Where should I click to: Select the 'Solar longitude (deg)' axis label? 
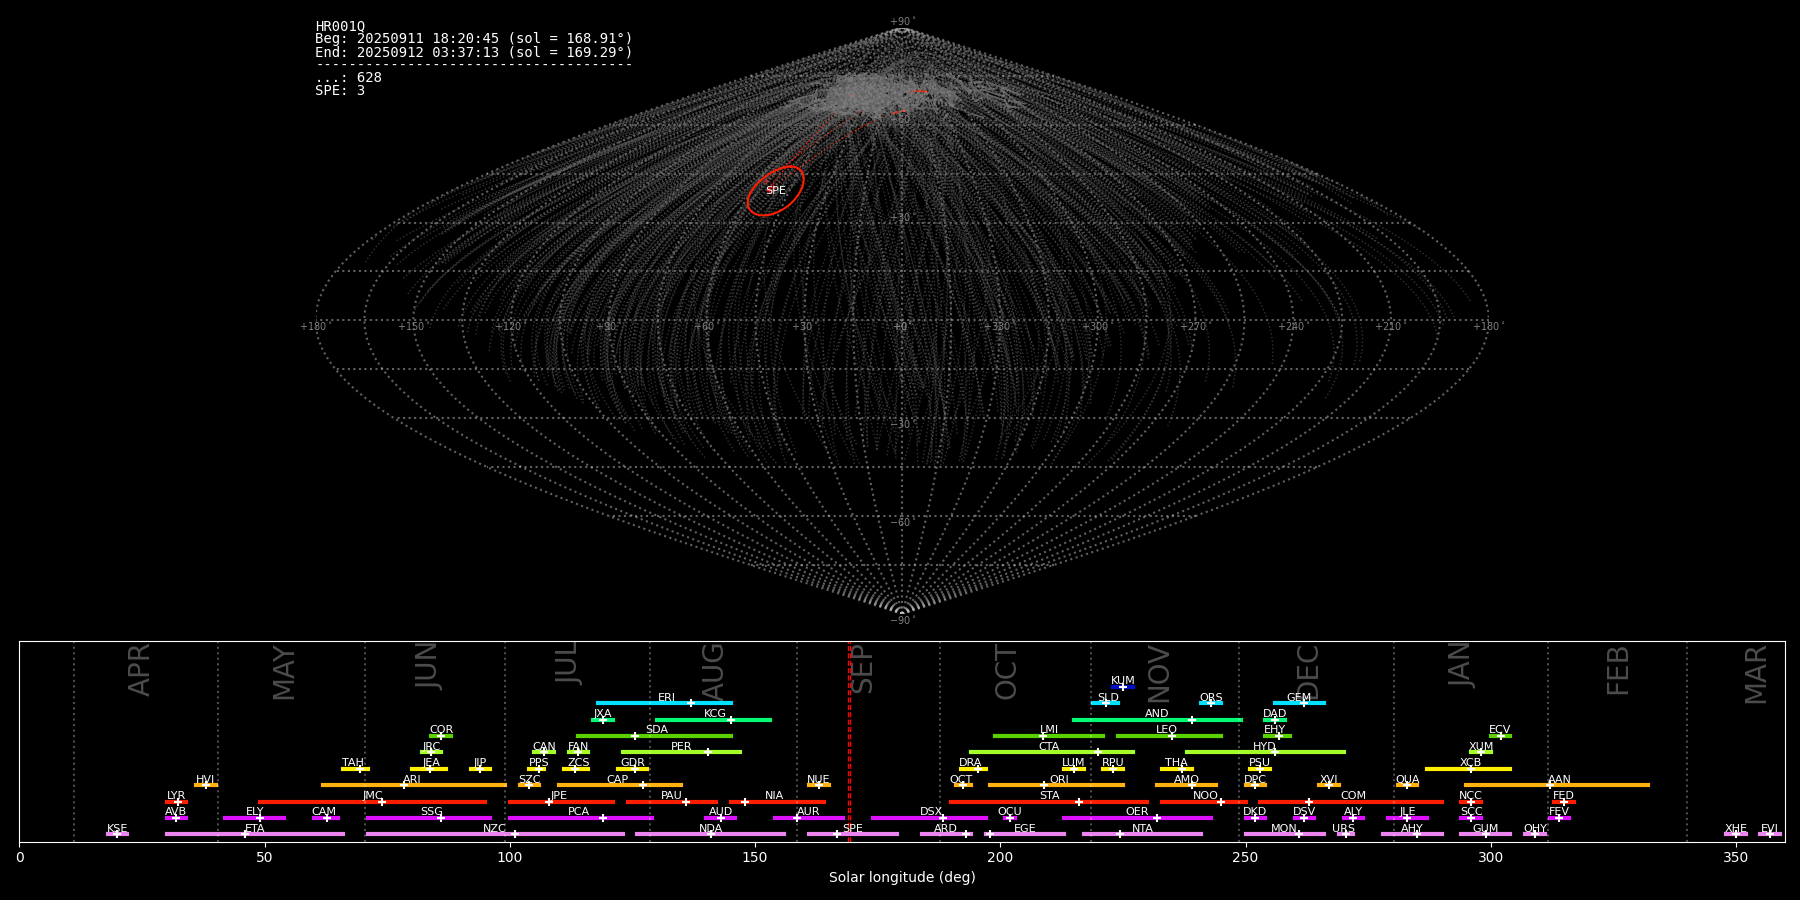click(902, 877)
